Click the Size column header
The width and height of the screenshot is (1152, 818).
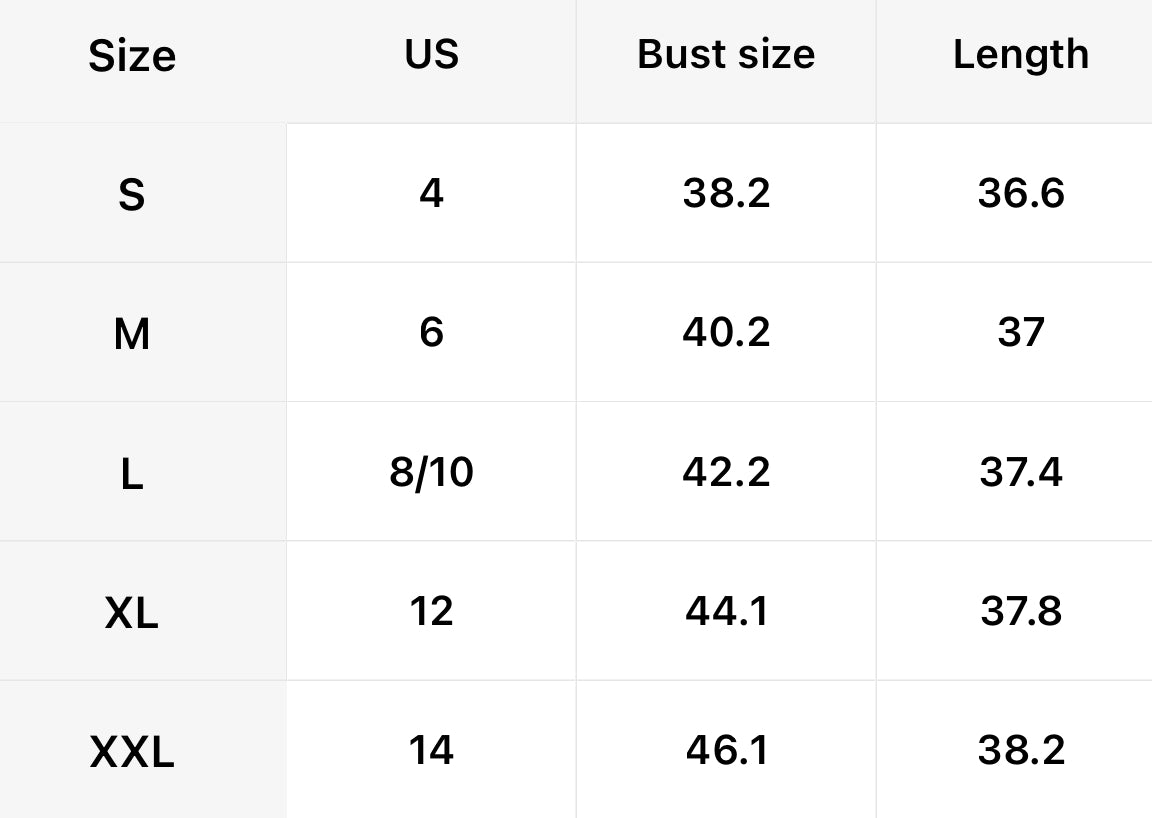click(132, 56)
